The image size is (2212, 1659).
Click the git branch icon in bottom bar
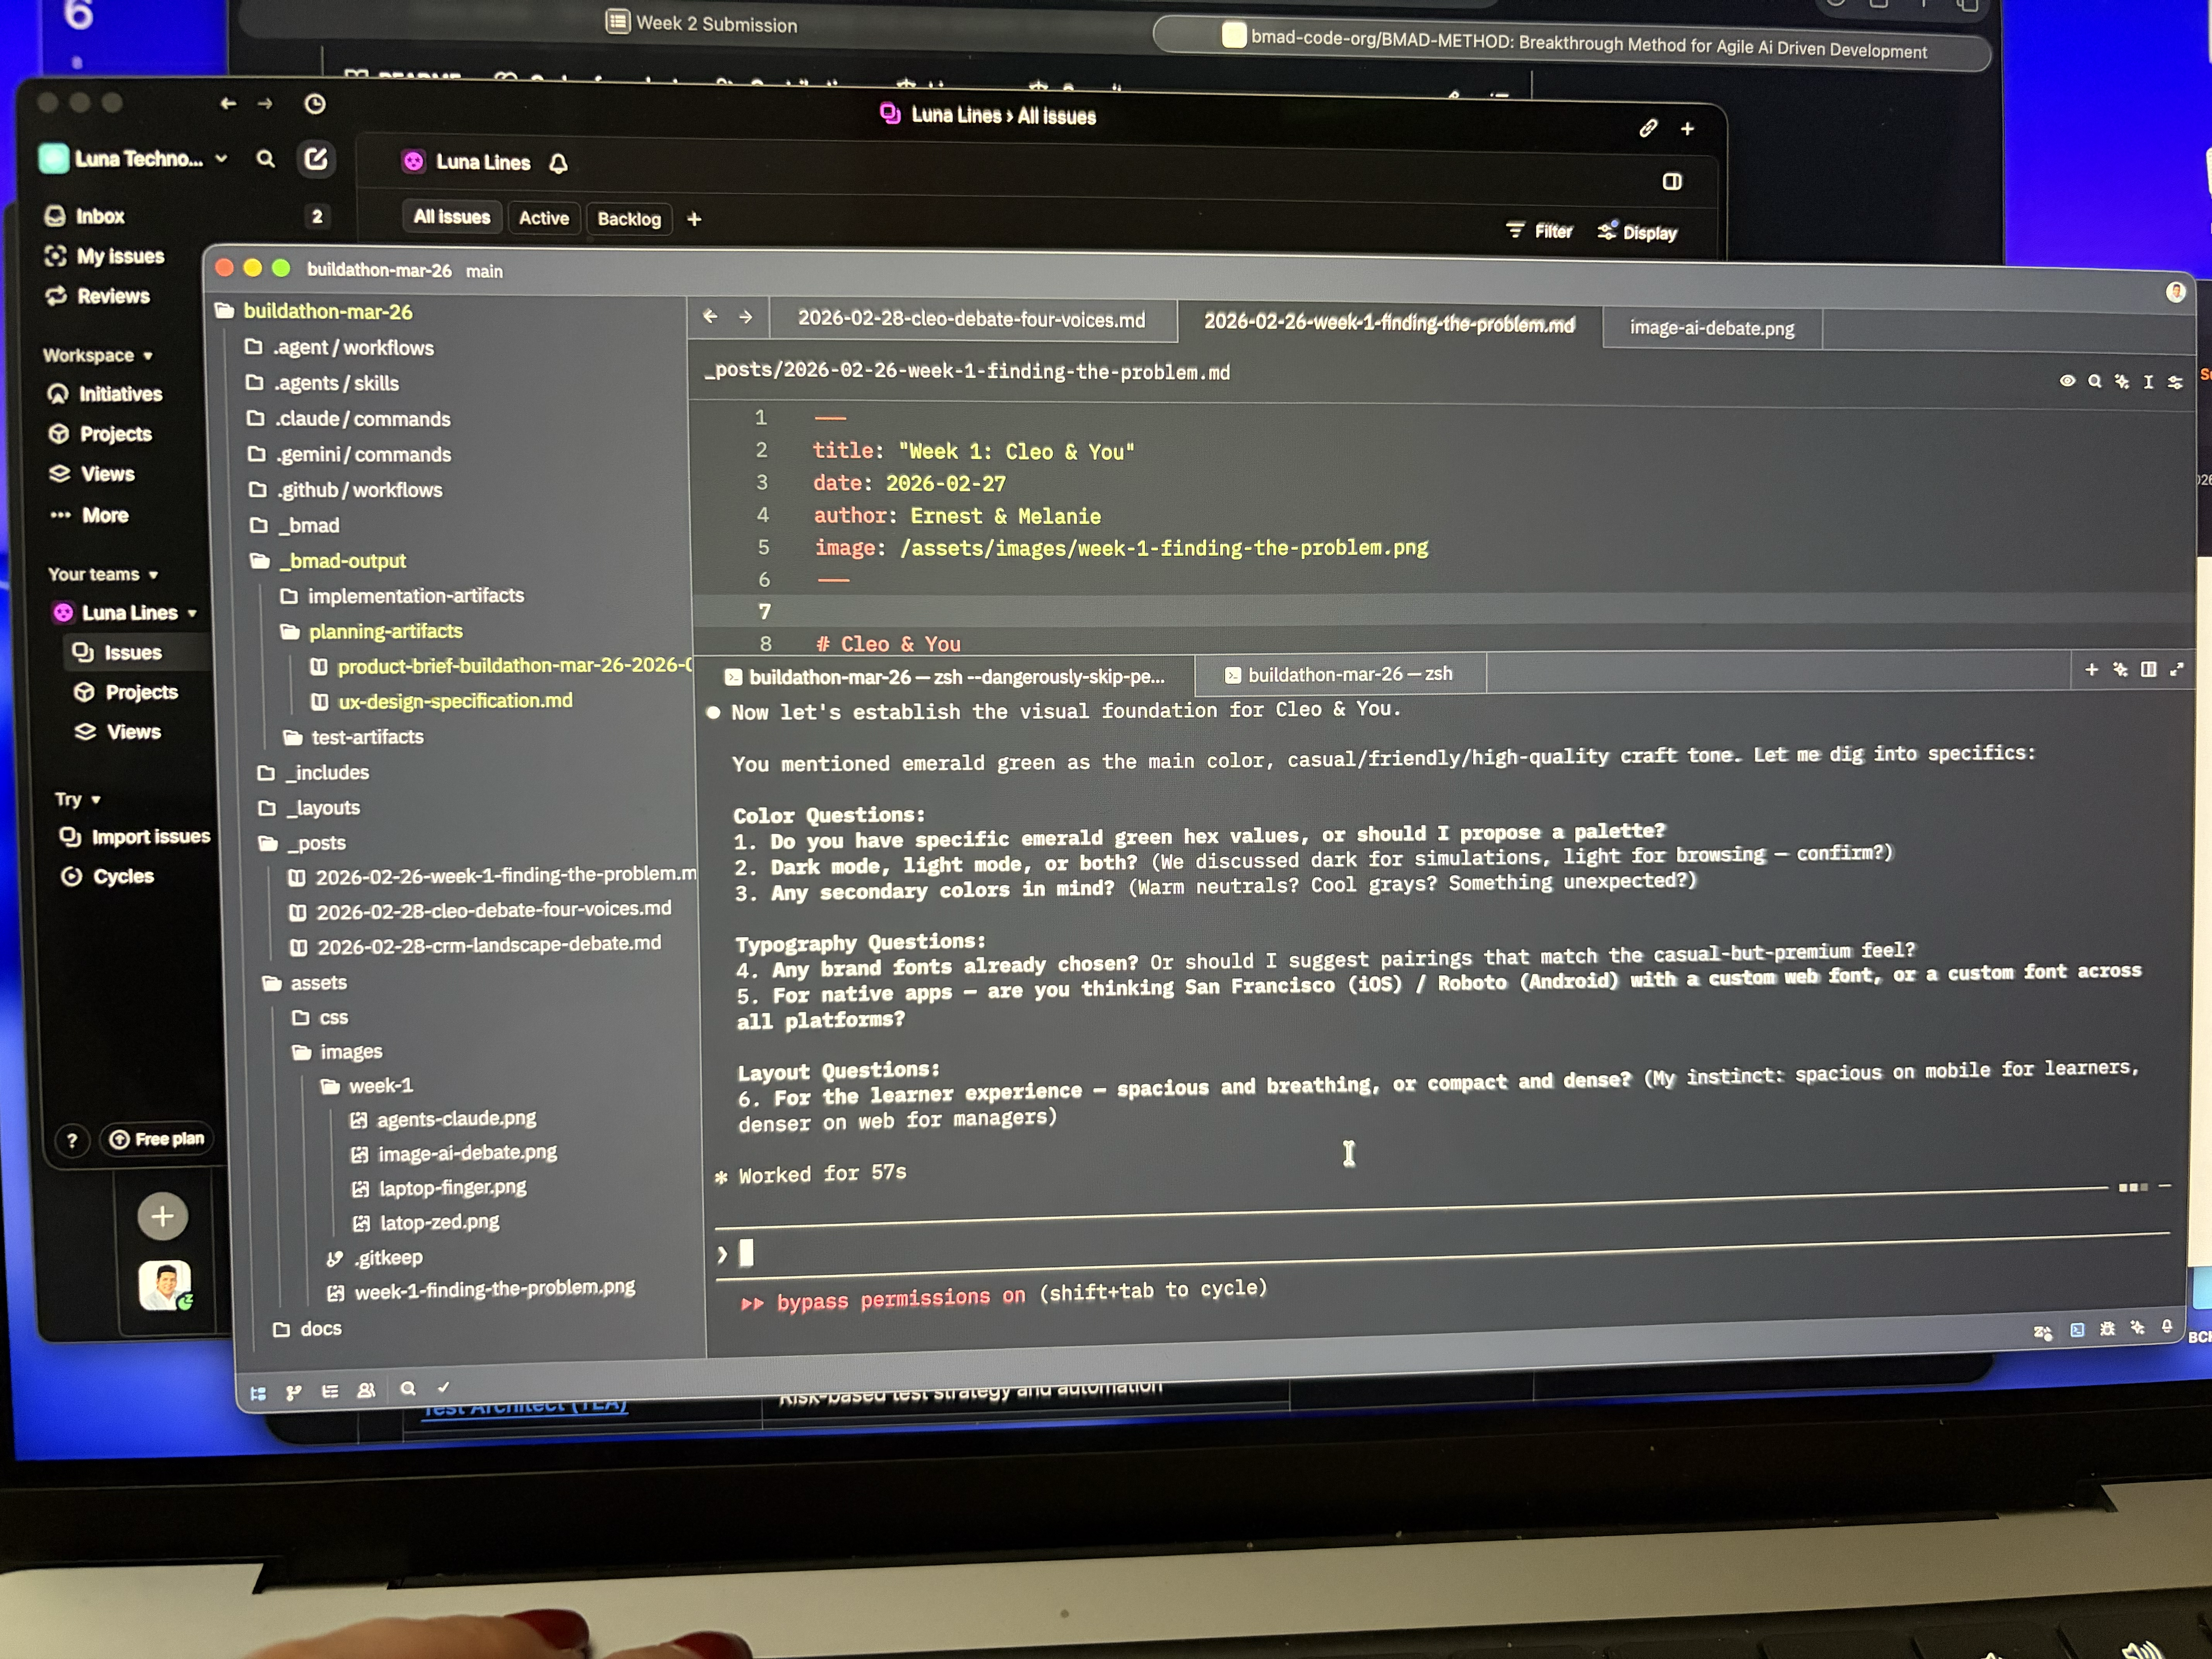point(293,1392)
